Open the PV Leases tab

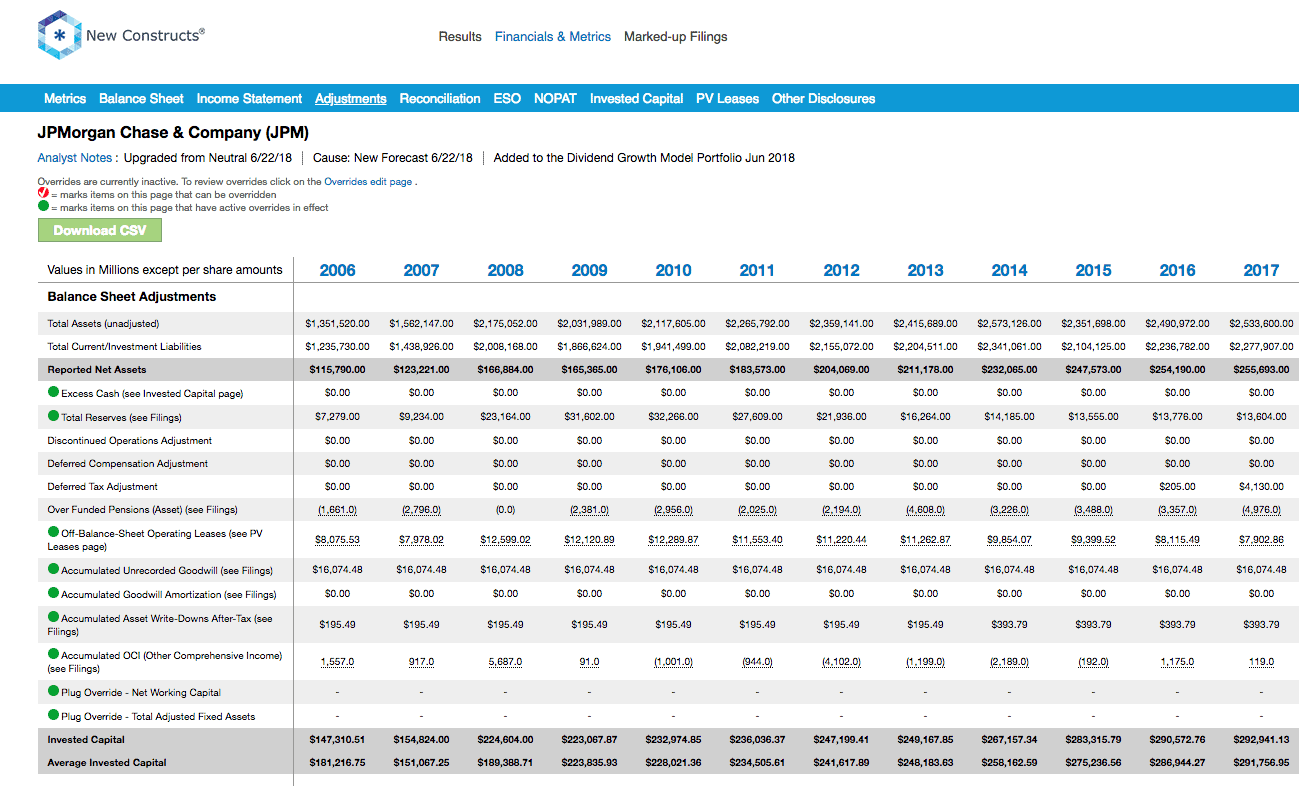[727, 99]
